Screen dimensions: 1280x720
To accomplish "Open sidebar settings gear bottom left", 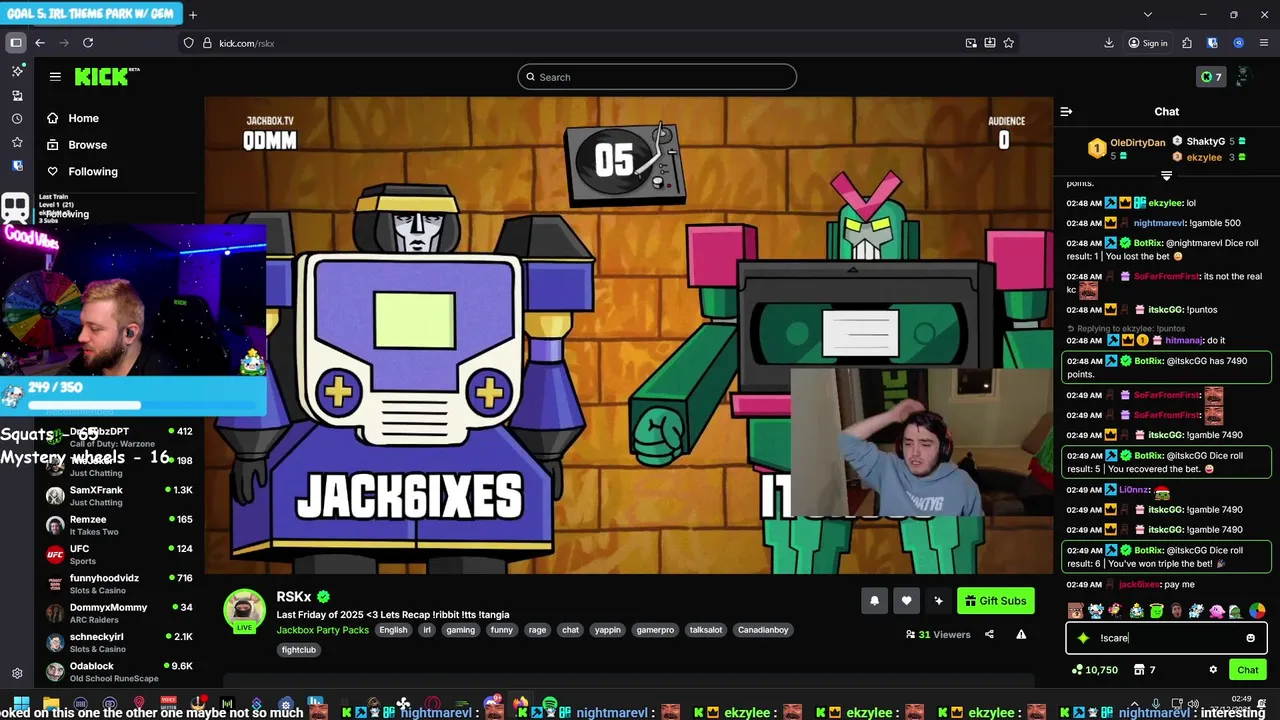I will 17,674.
